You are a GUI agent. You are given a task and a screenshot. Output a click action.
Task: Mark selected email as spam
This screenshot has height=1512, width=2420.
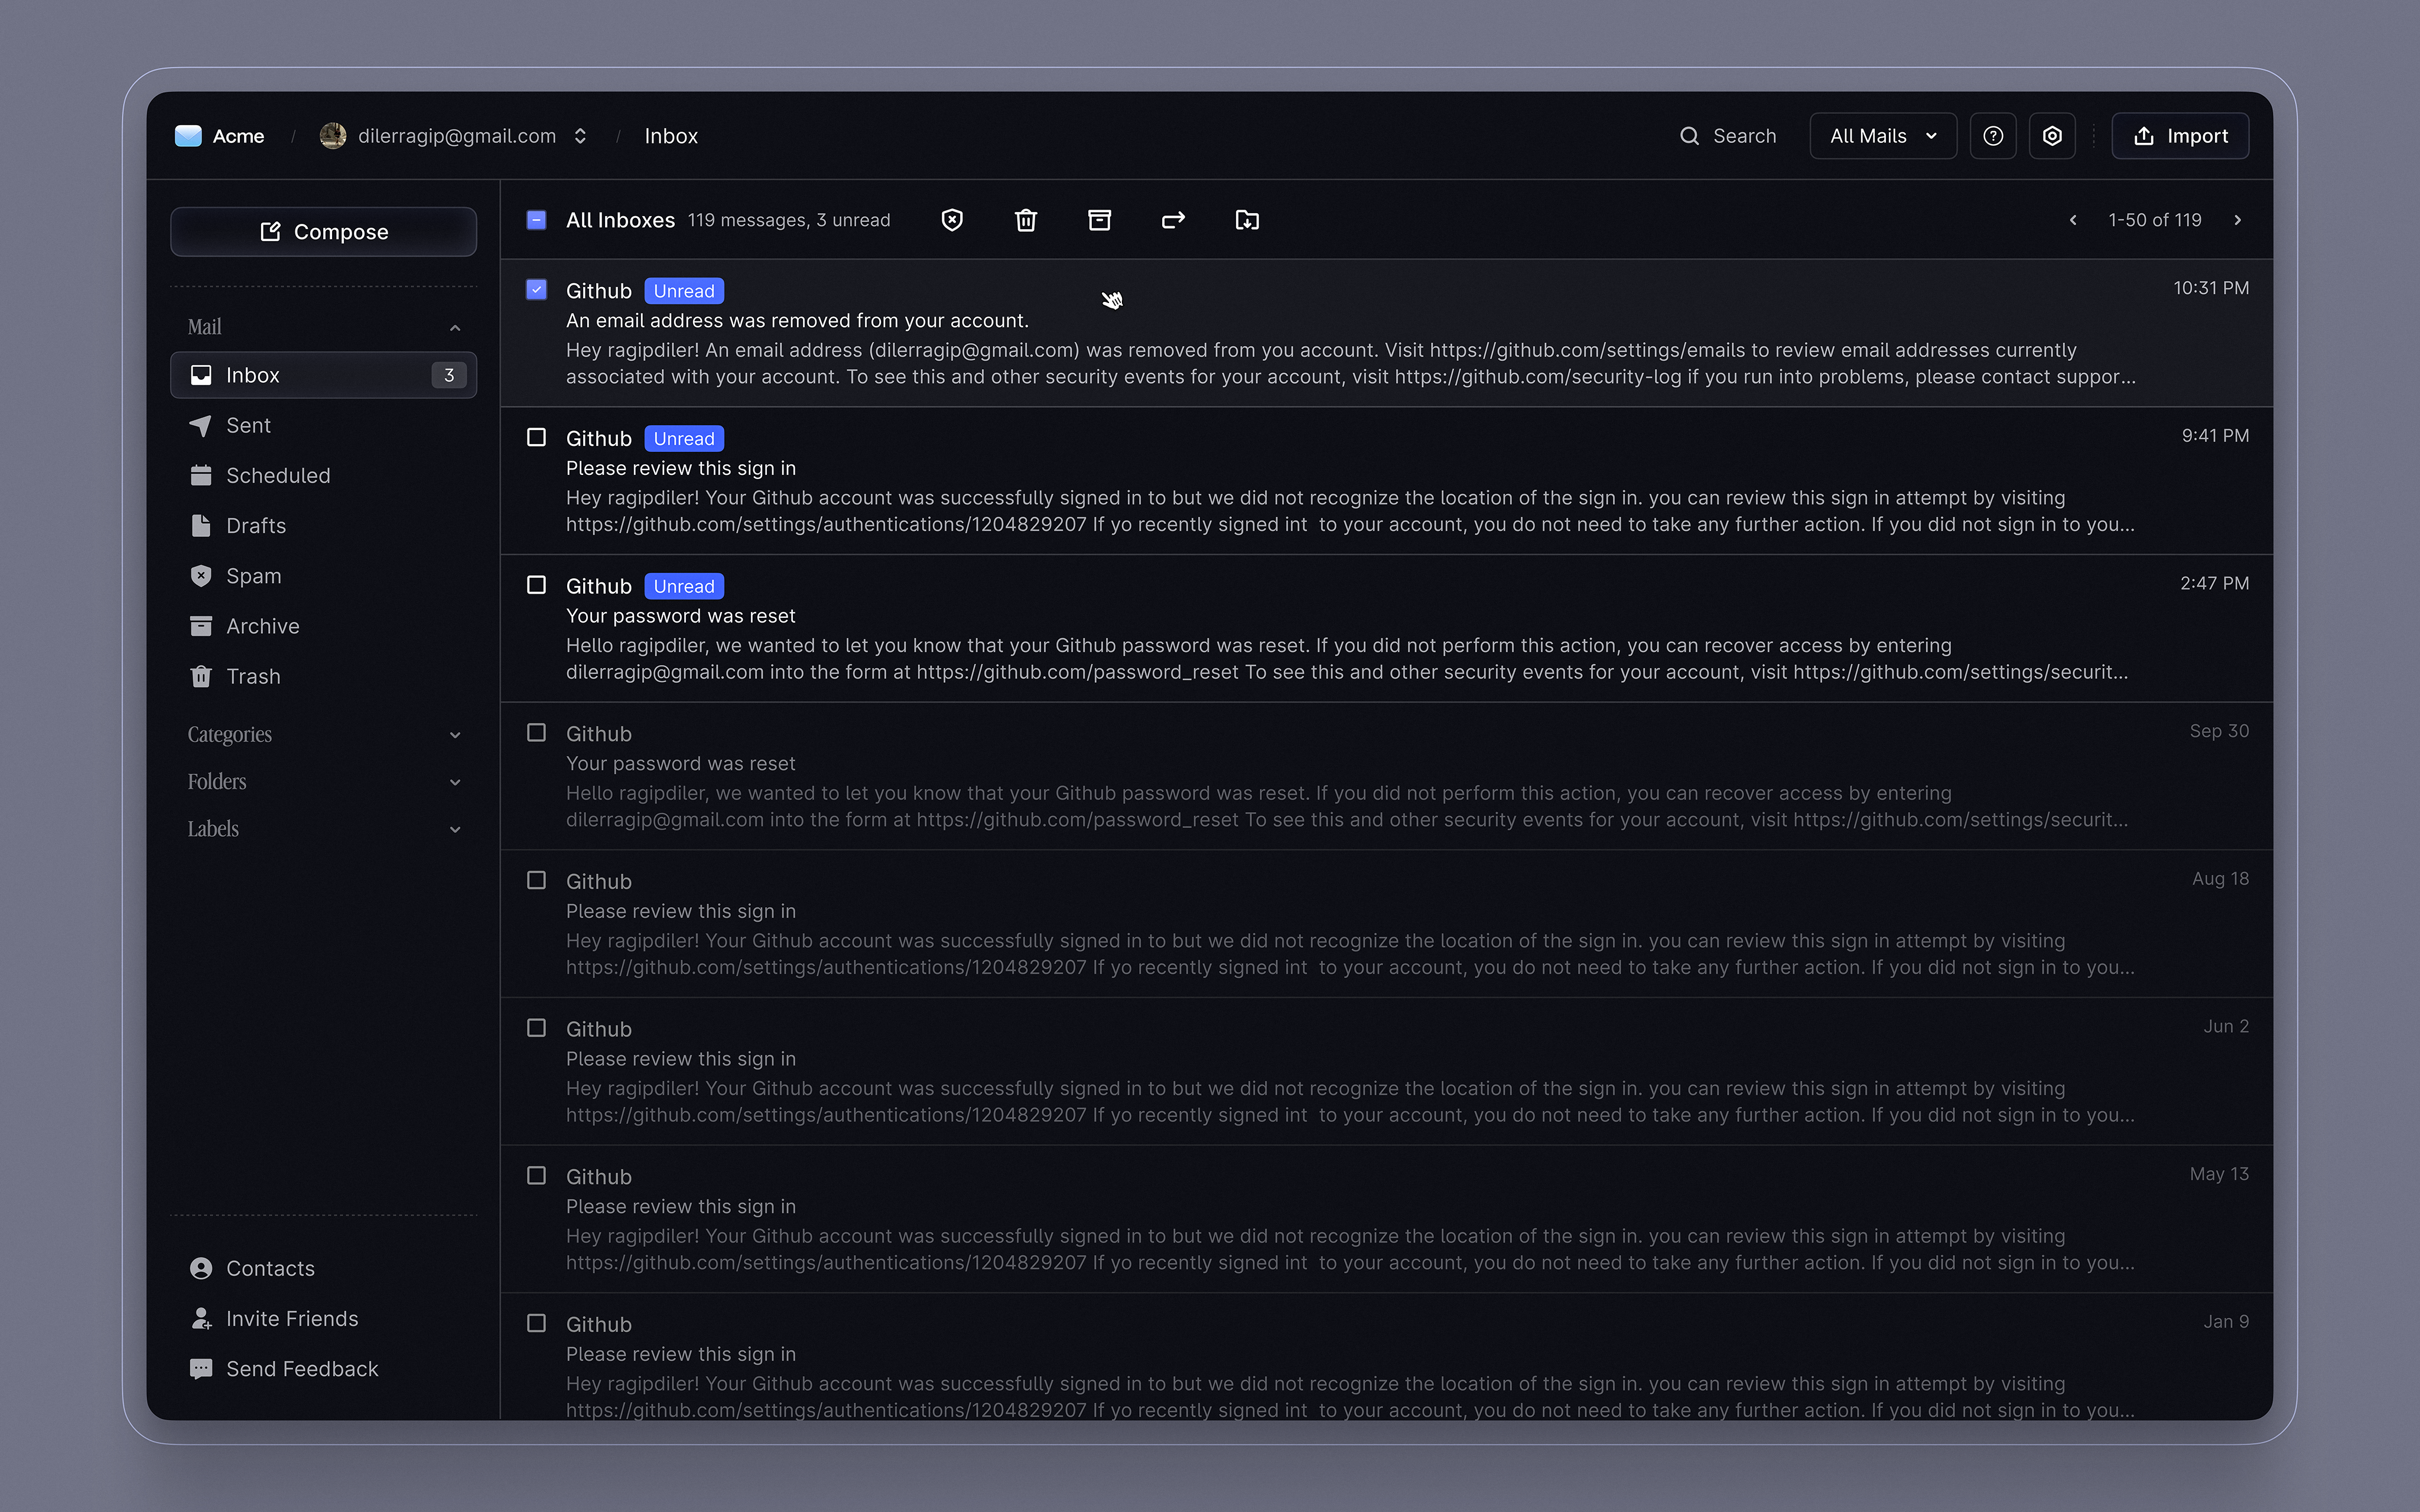click(951, 220)
